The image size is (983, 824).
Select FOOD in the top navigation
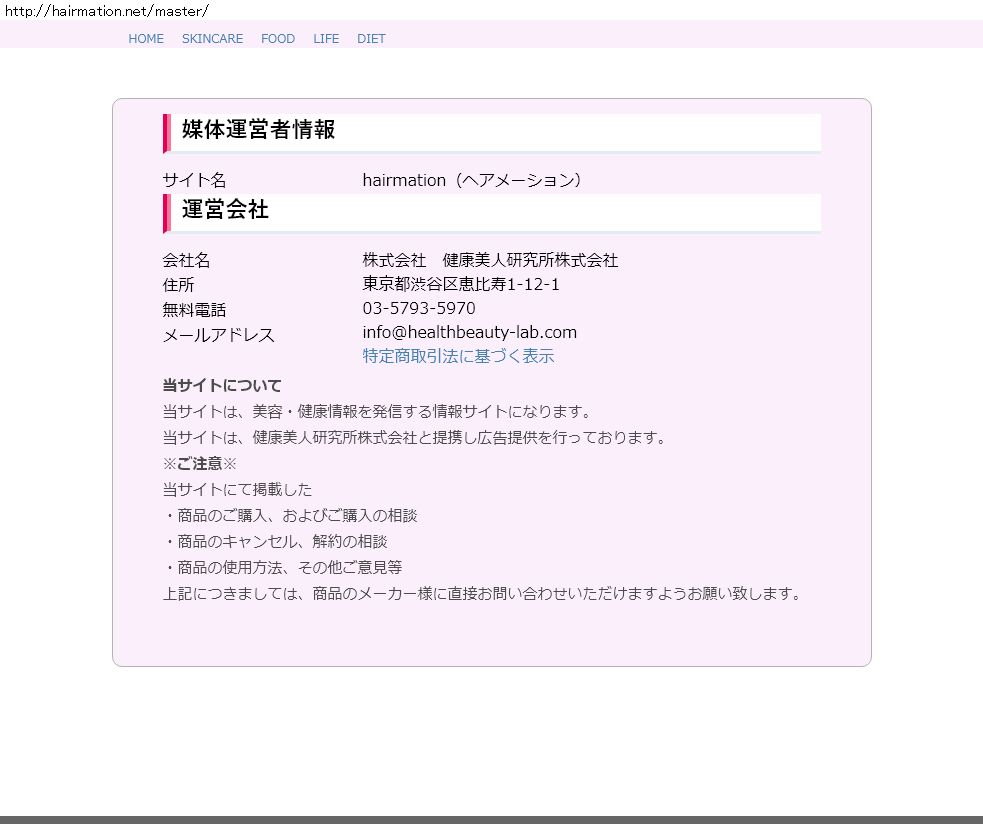[278, 39]
